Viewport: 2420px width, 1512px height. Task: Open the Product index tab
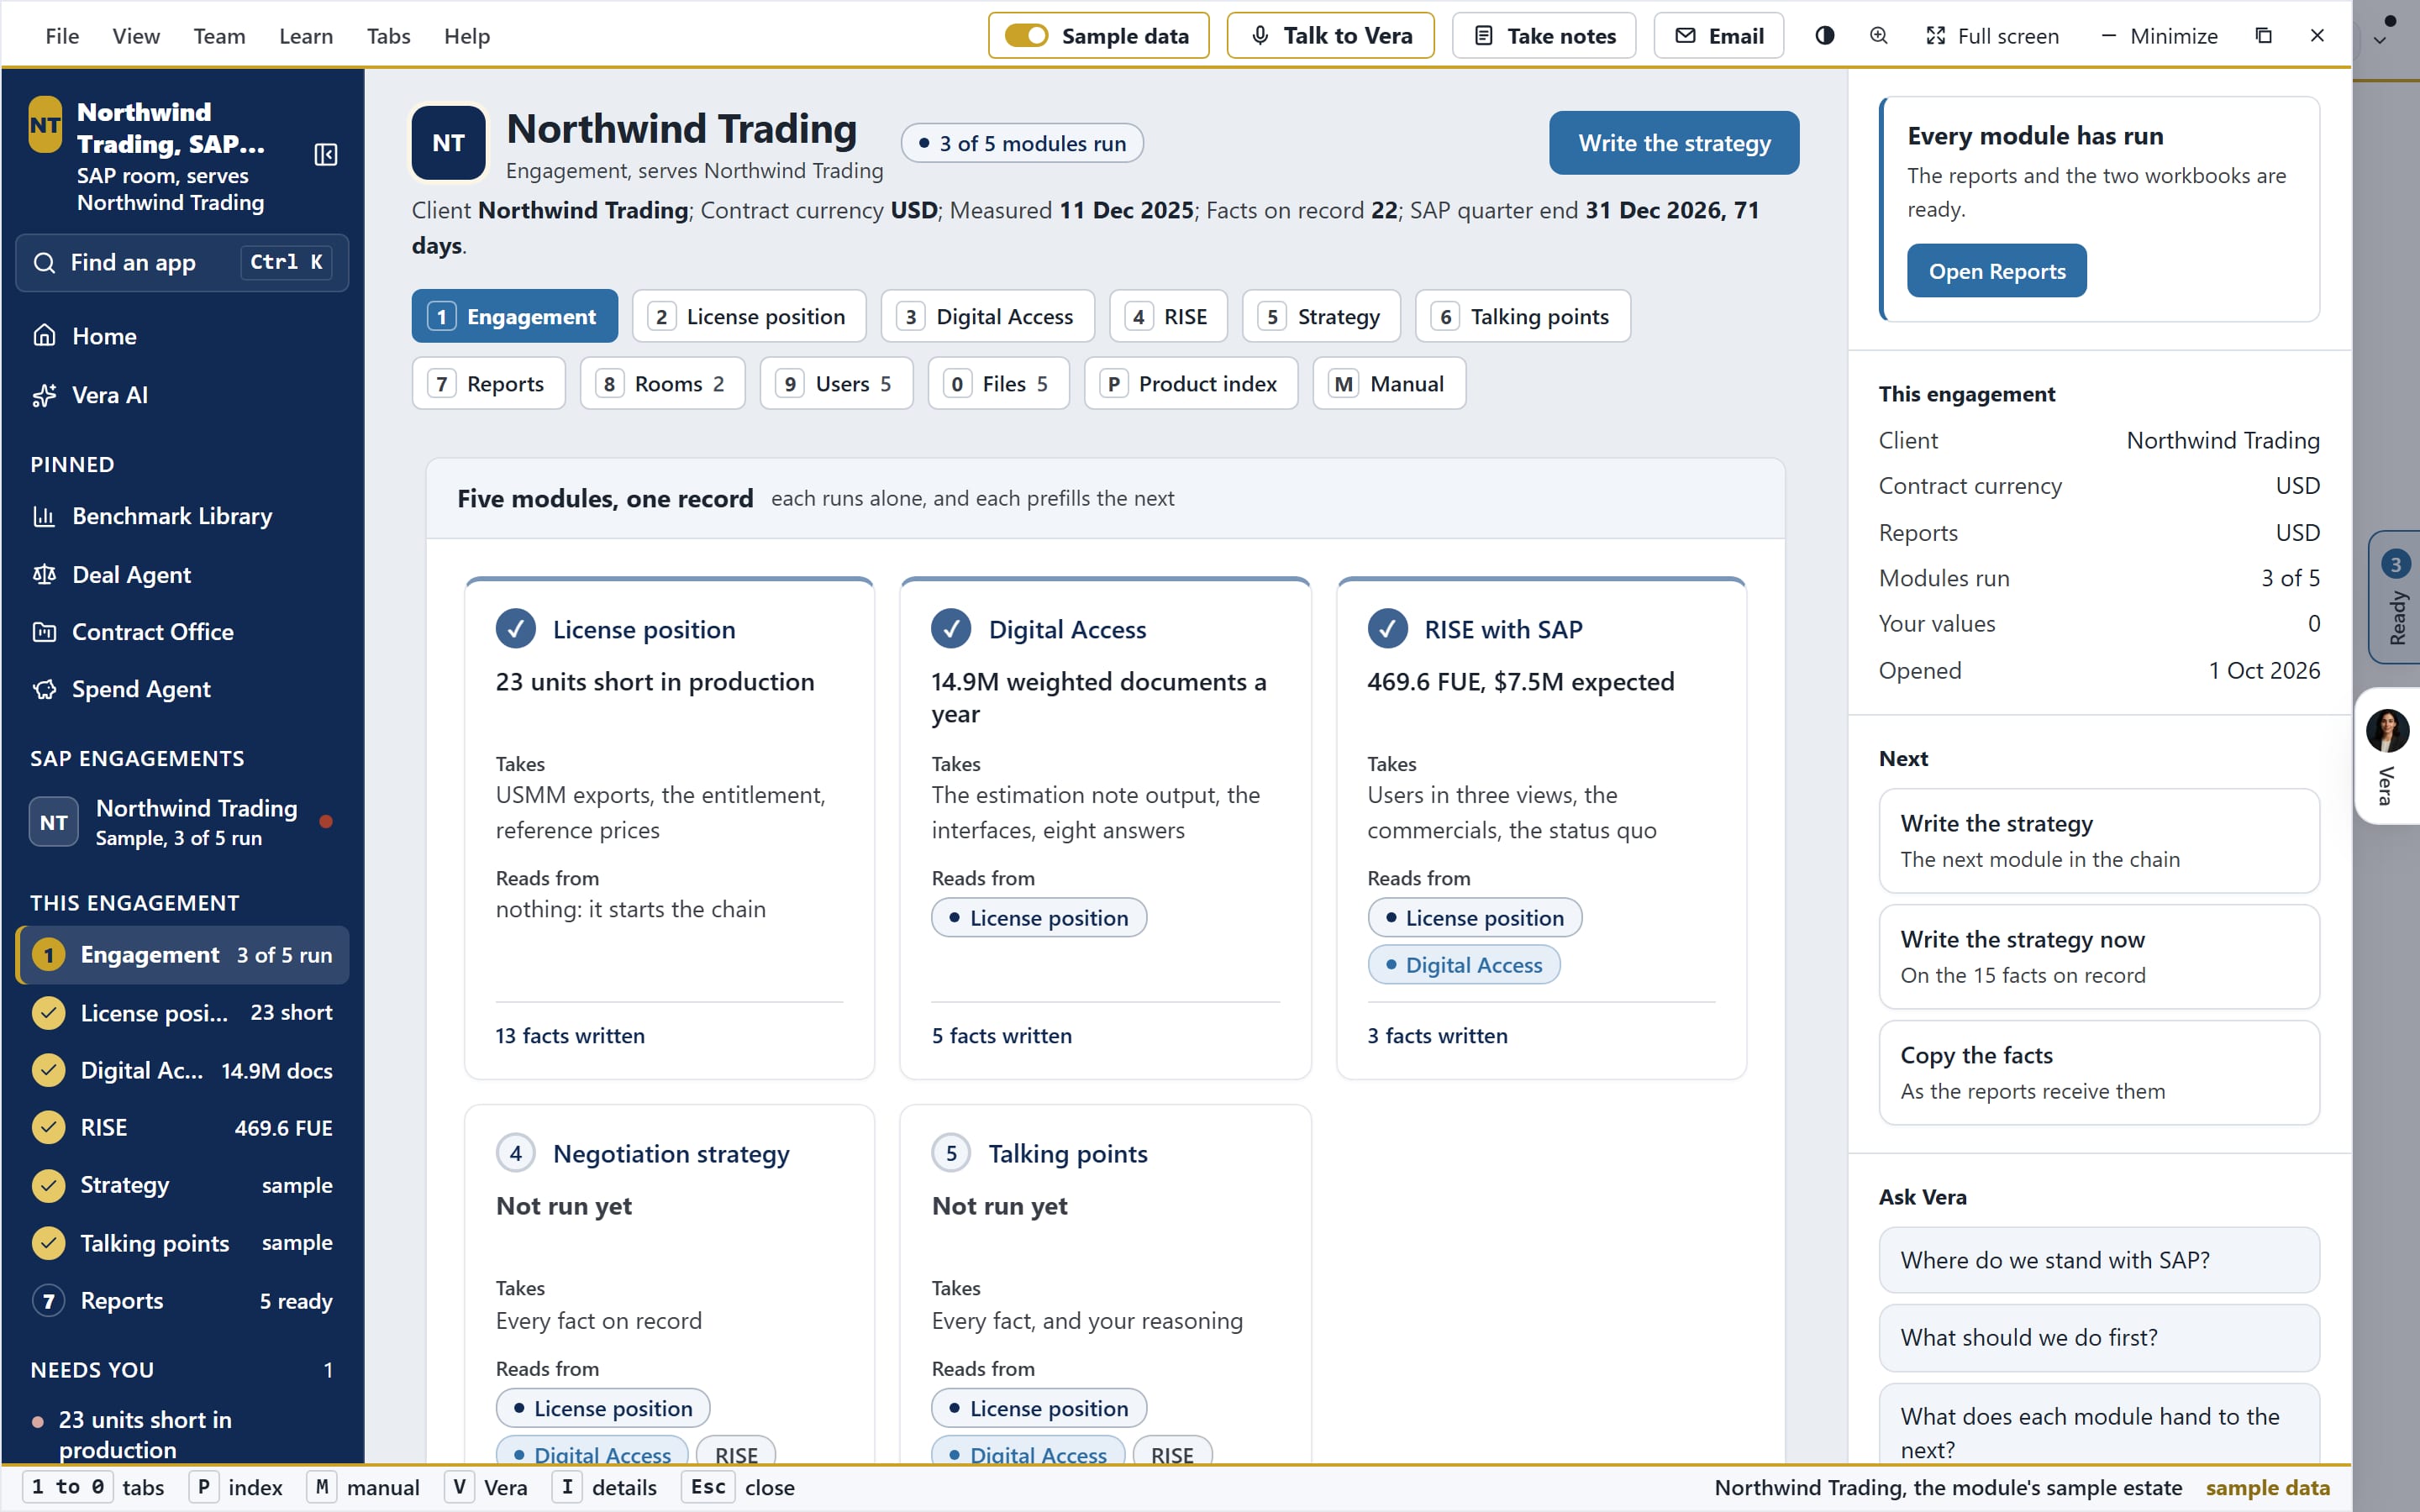tap(1190, 383)
